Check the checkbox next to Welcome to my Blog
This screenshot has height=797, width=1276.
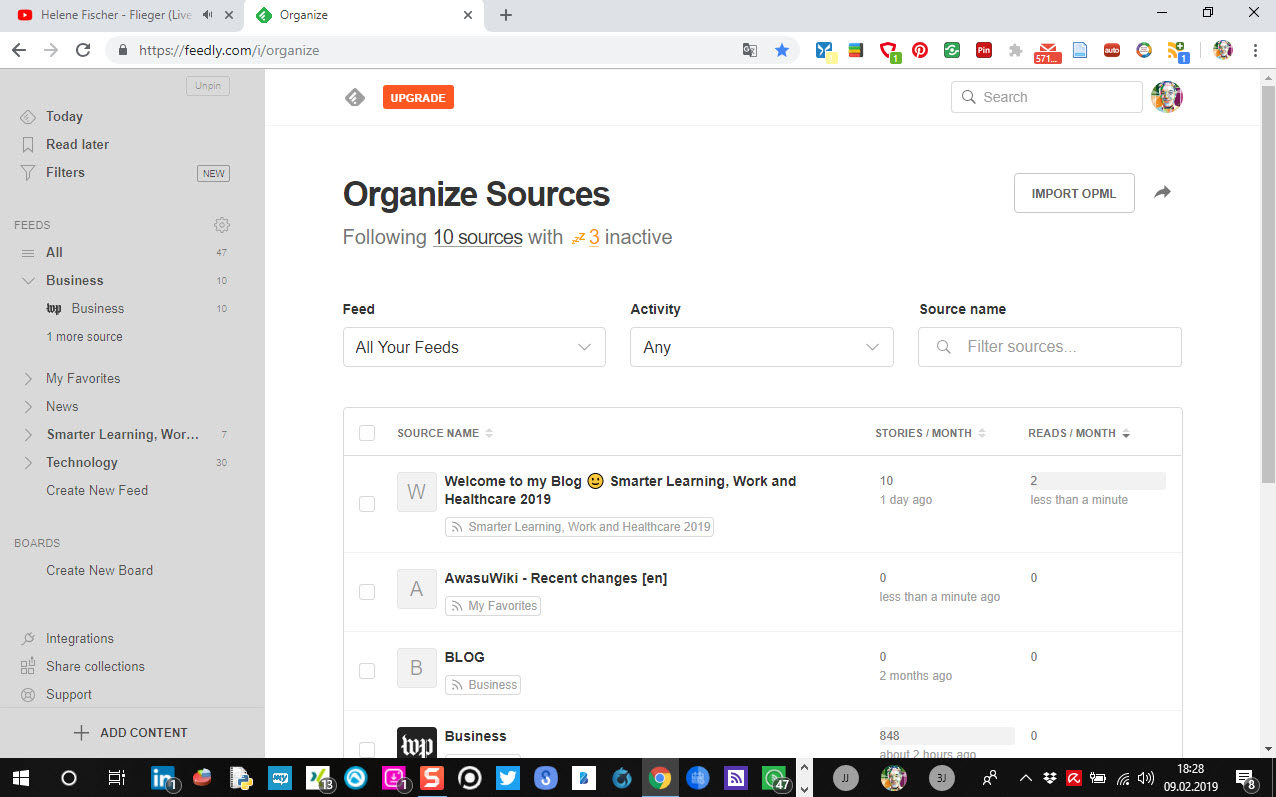pyautogui.click(x=367, y=504)
